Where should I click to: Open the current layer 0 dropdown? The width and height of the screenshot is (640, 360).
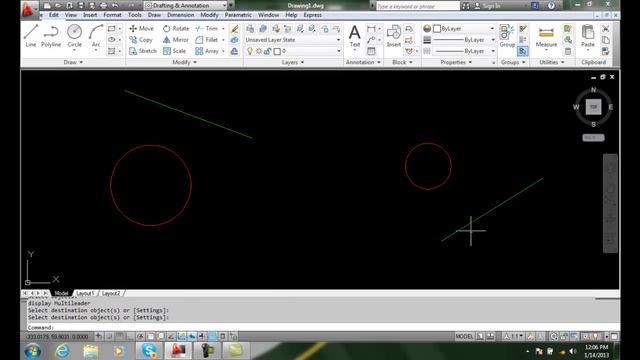tap(293, 51)
